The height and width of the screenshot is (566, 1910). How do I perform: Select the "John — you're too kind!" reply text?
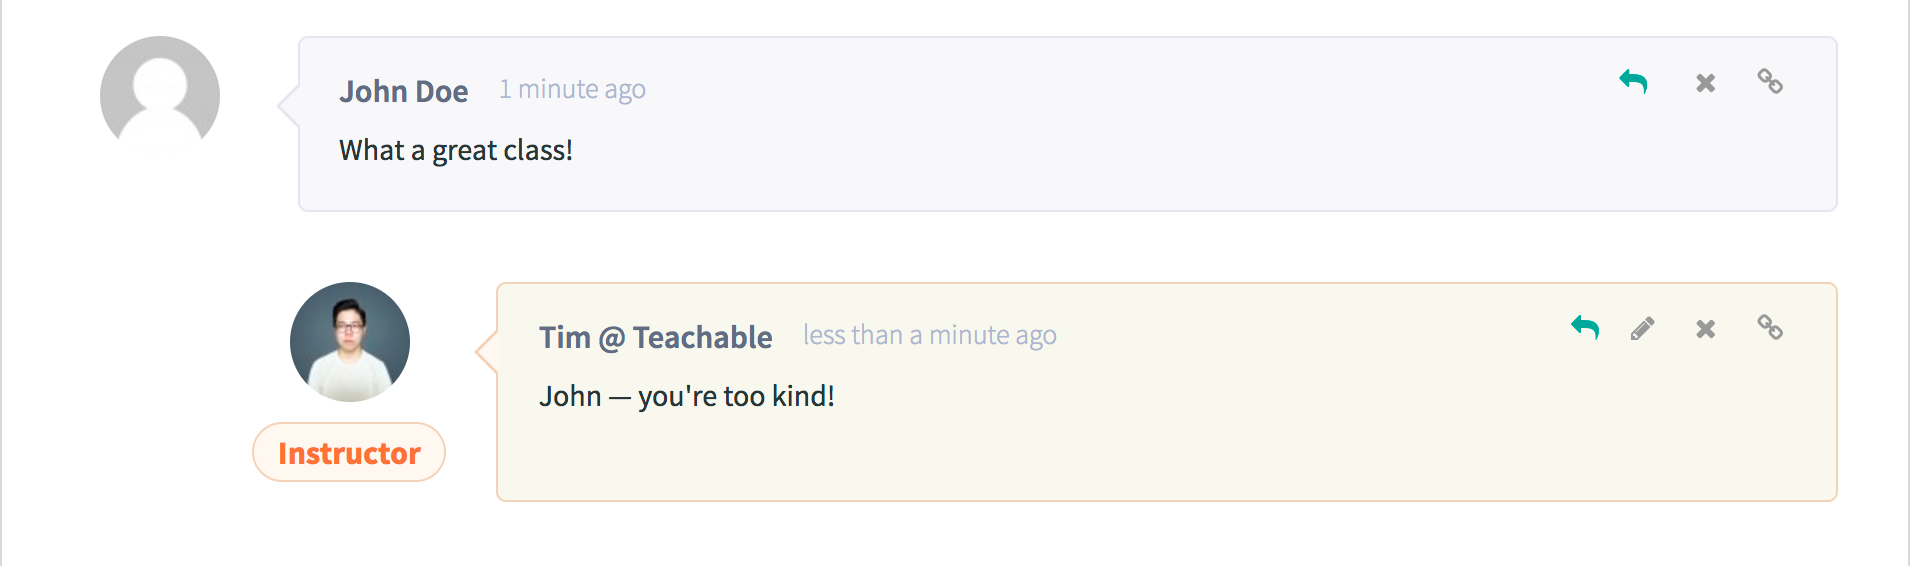click(x=687, y=396)
